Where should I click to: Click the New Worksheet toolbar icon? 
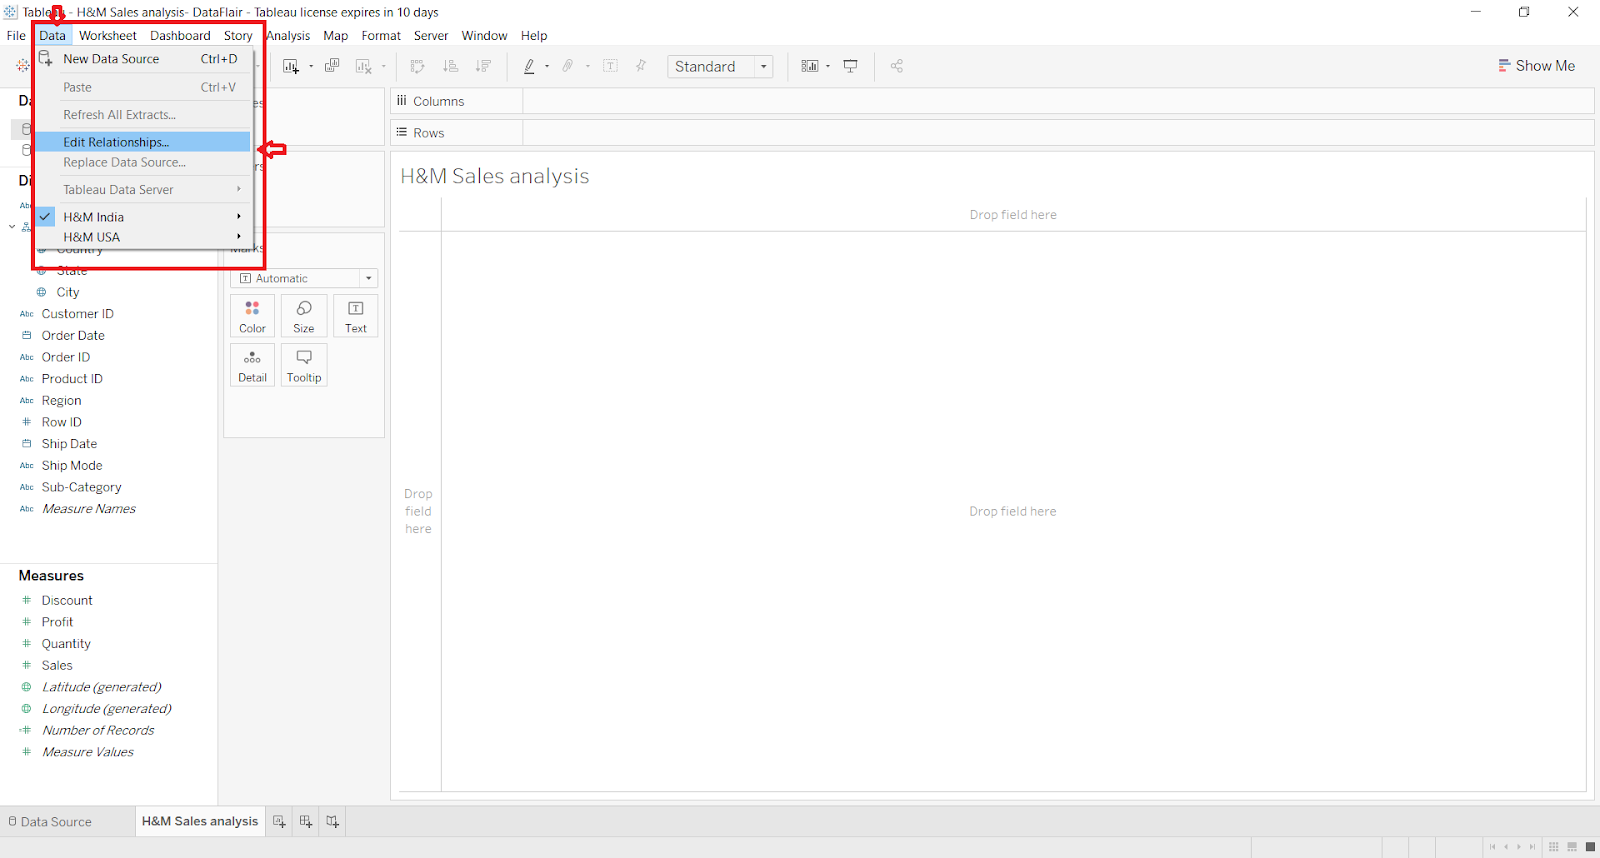pyautogui.click(x=291, y=66)
